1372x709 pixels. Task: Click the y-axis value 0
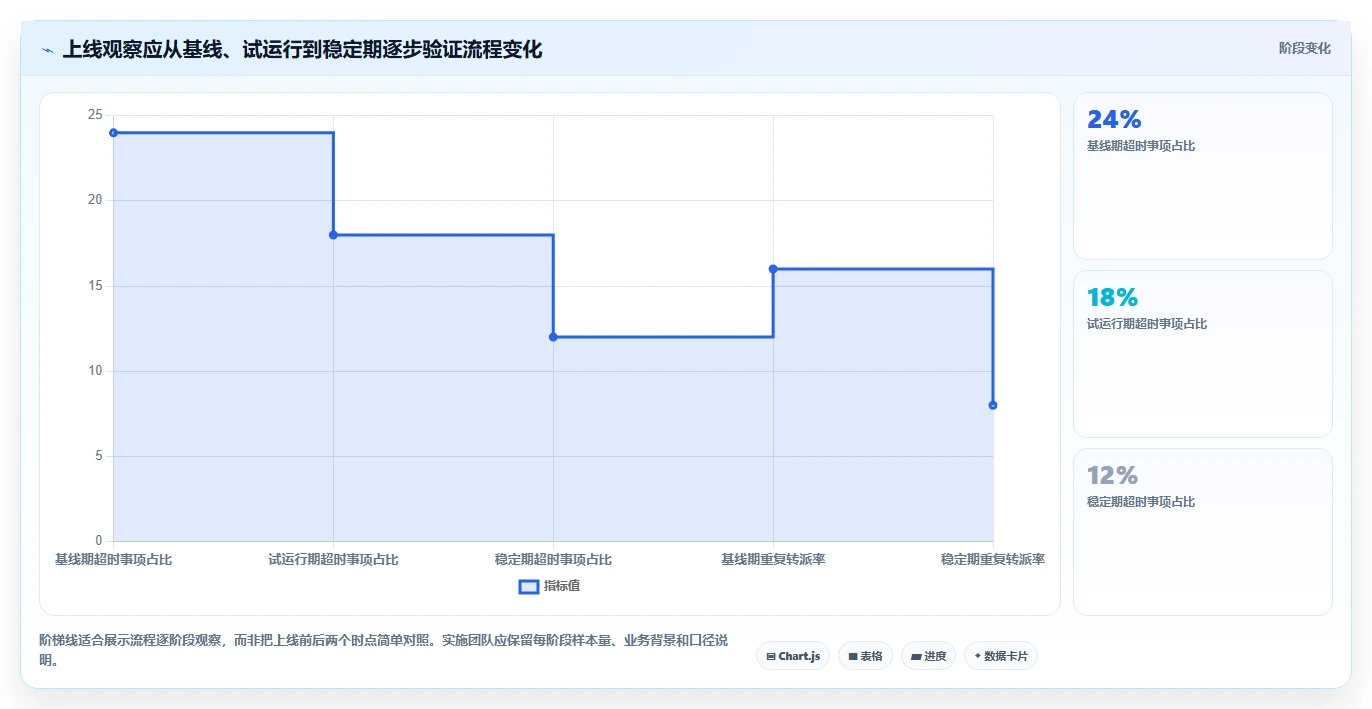point(99,541)
